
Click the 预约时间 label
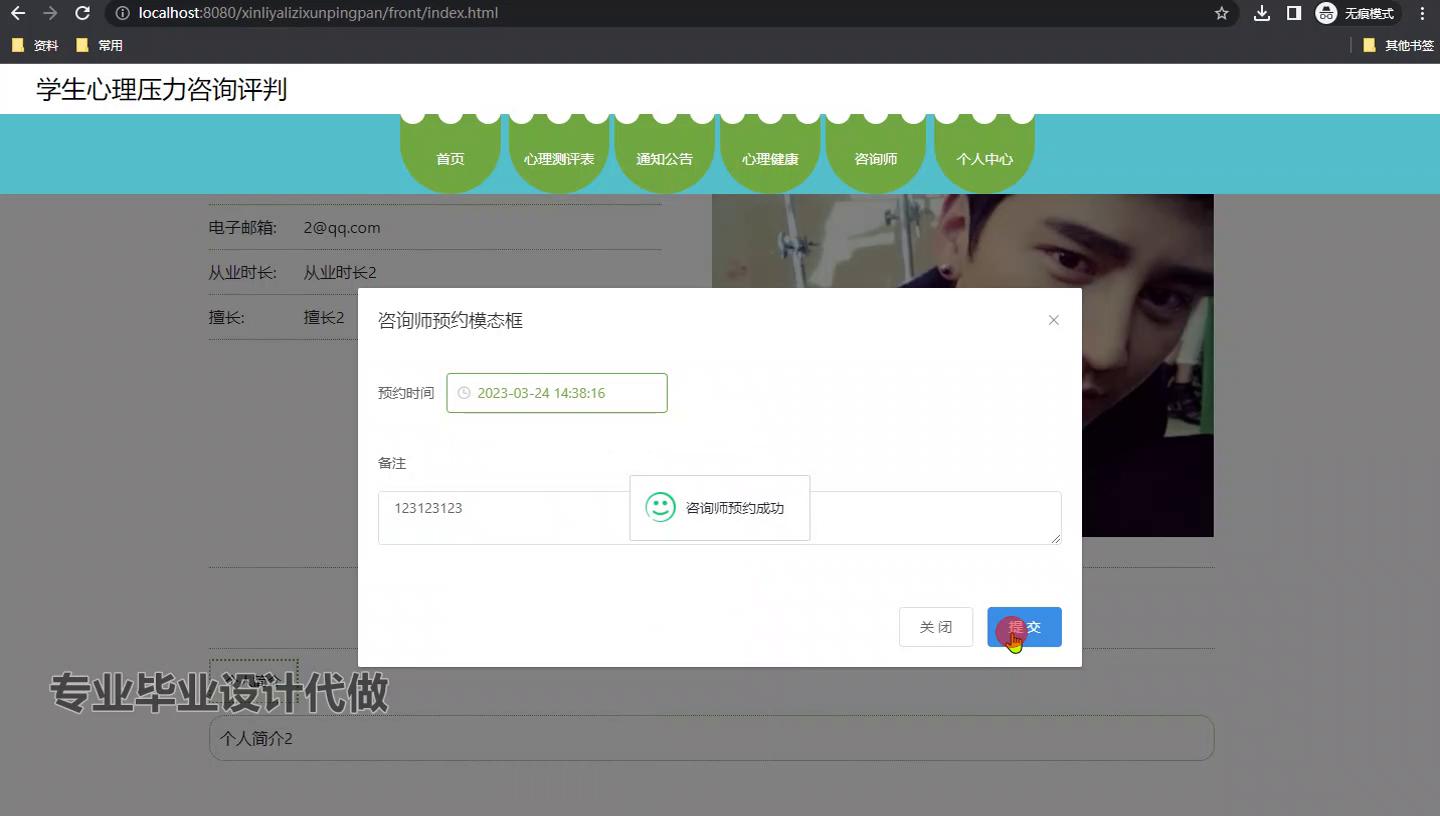tap(406, 393)
